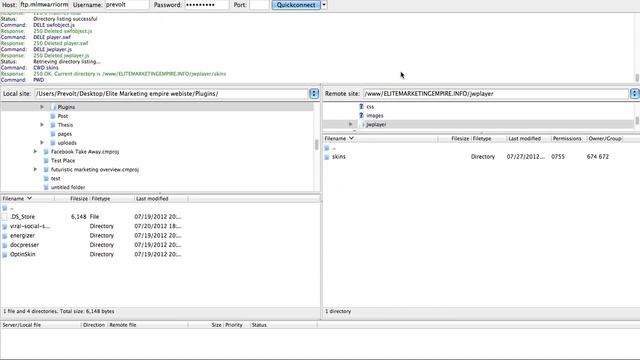Viewport: 640px width, 360px height.
Task: Expand the Thesis folder in local tree
Action: point(42,125)
